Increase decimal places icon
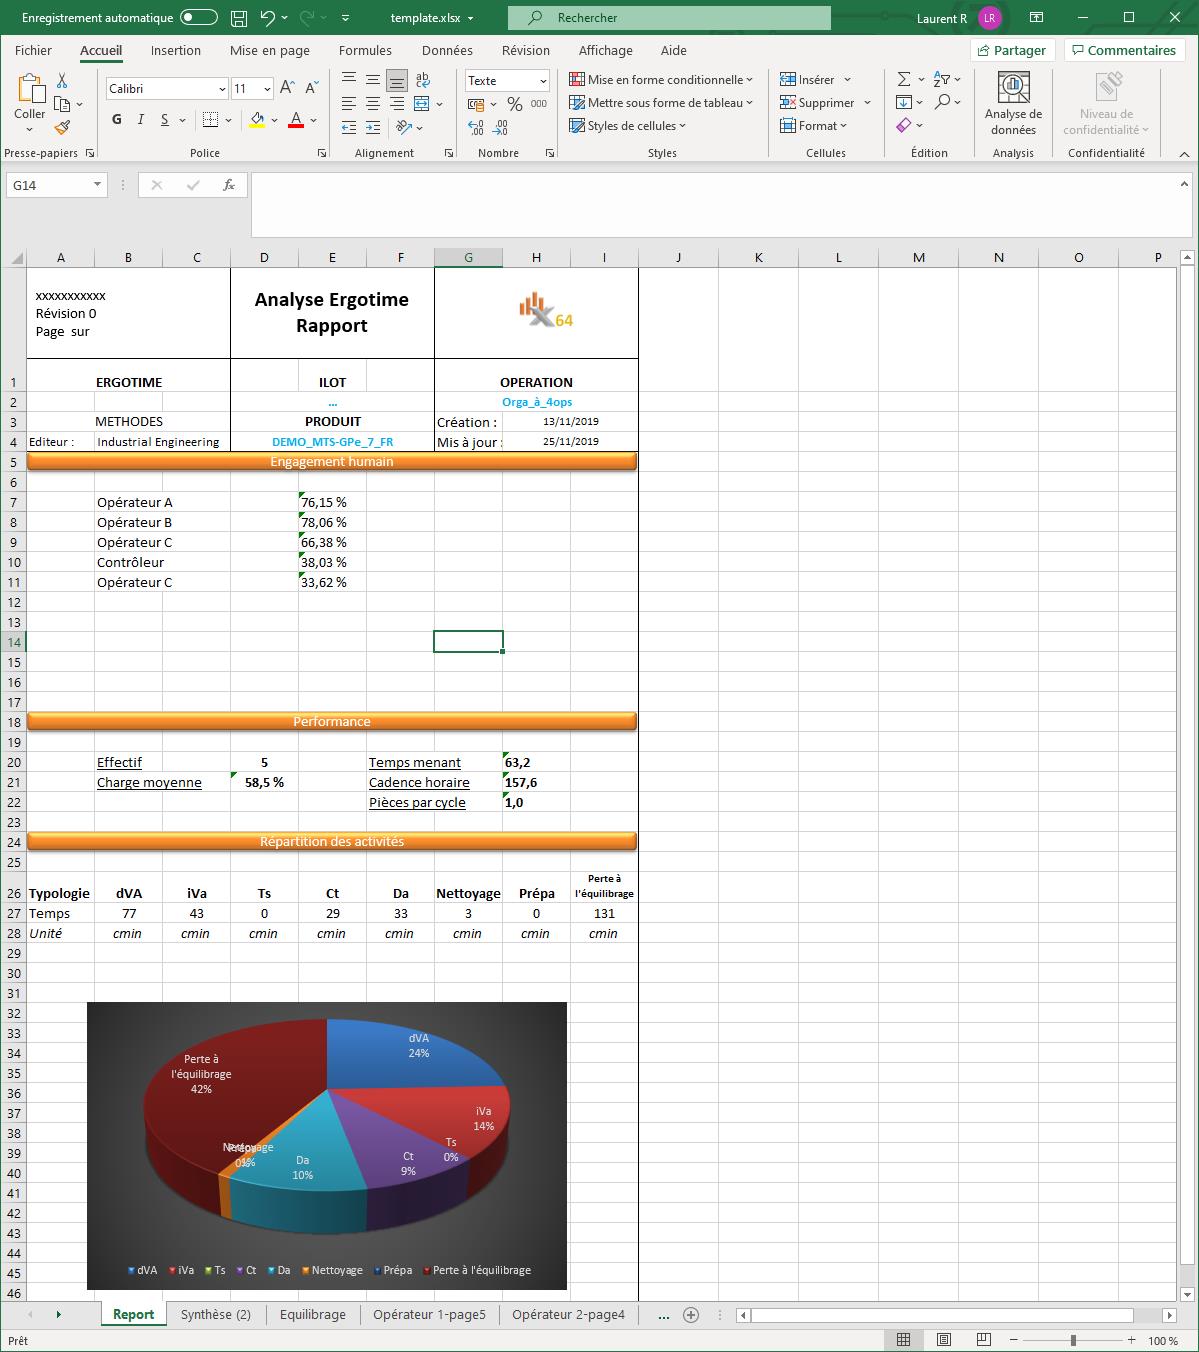Viewport: 1199px width, 1352px height. click(476, 128)
